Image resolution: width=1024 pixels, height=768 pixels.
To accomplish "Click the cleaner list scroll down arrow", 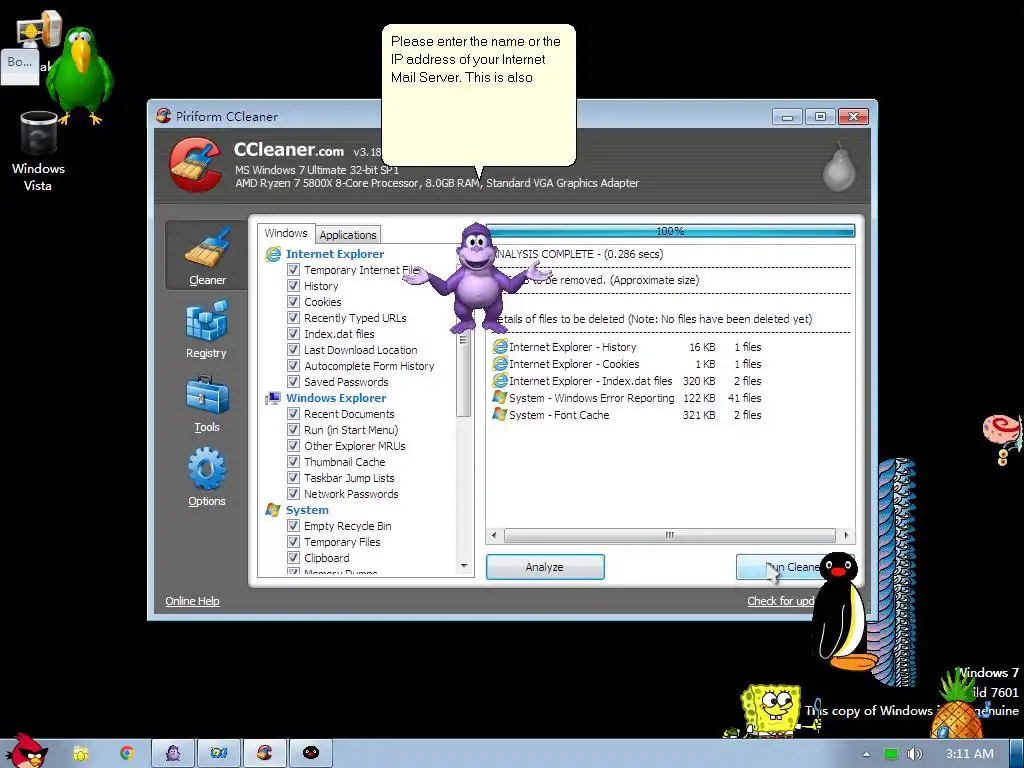I will click(464, 566).
